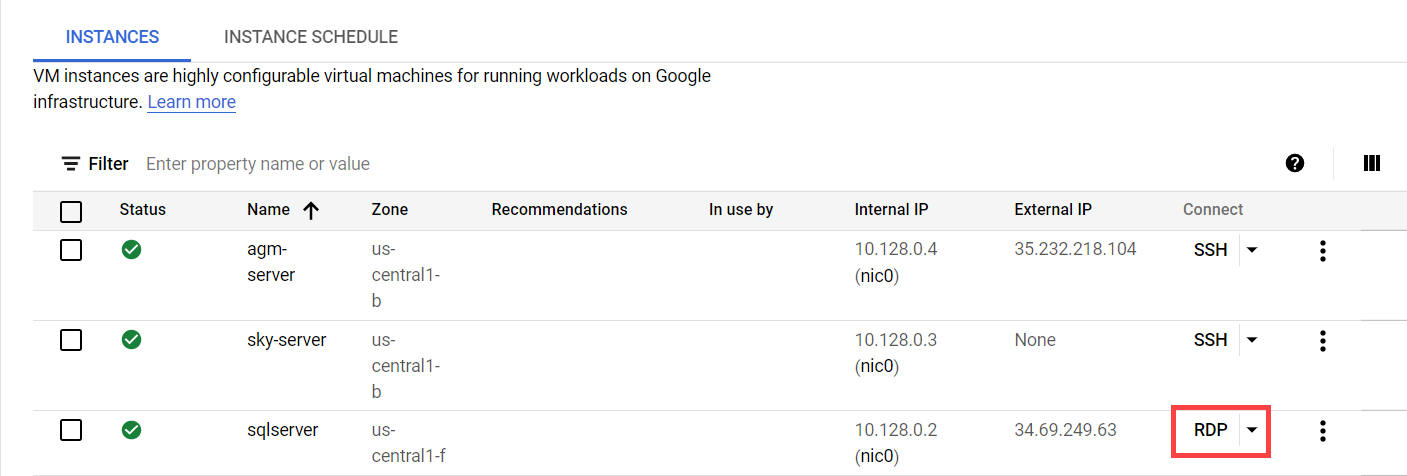Switch to the Instance Schedule tab
Image resolution: width=1407 pixels, height=476 pixels.
[x=311, y=37]
